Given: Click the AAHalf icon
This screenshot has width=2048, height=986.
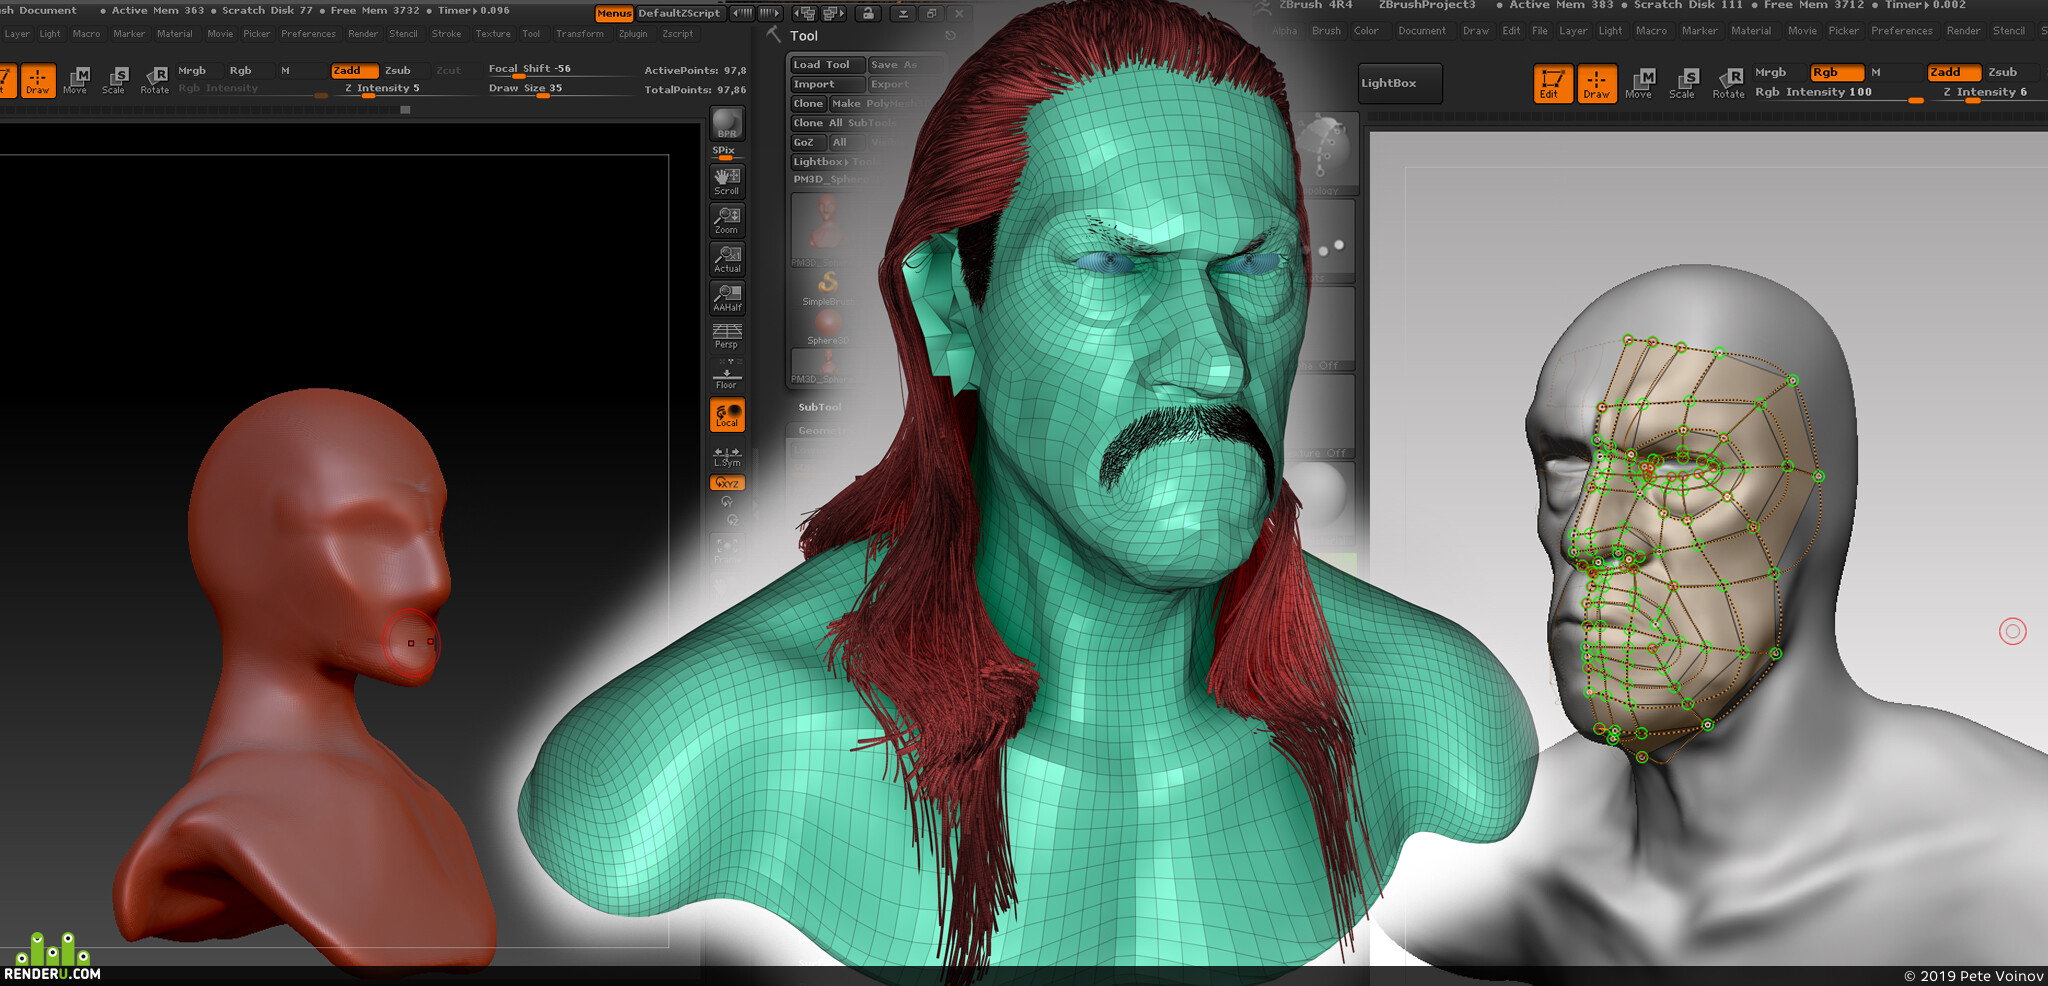Looking at the screenshot, I should (727, 298).
